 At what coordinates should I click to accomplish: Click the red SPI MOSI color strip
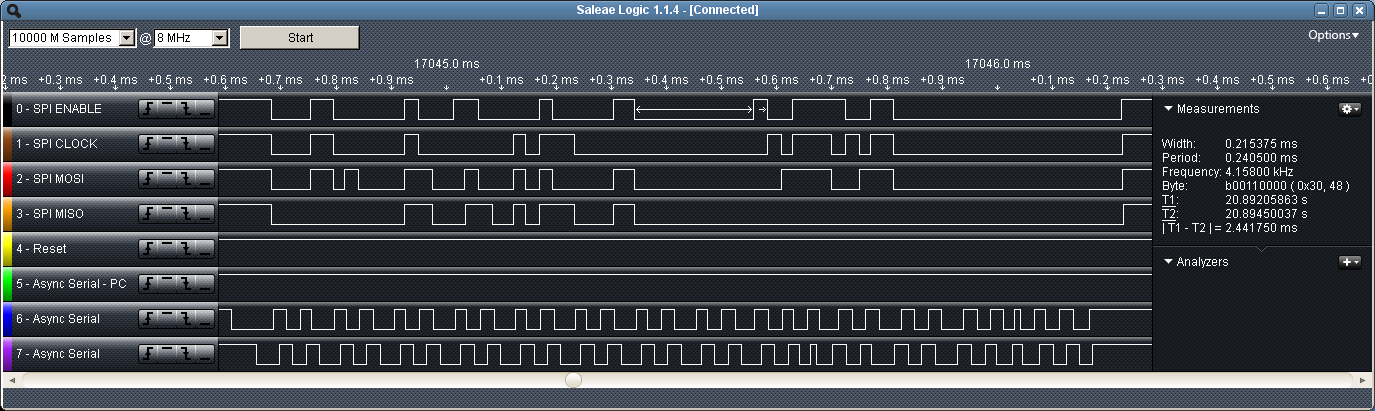click(x=6, y=179)
